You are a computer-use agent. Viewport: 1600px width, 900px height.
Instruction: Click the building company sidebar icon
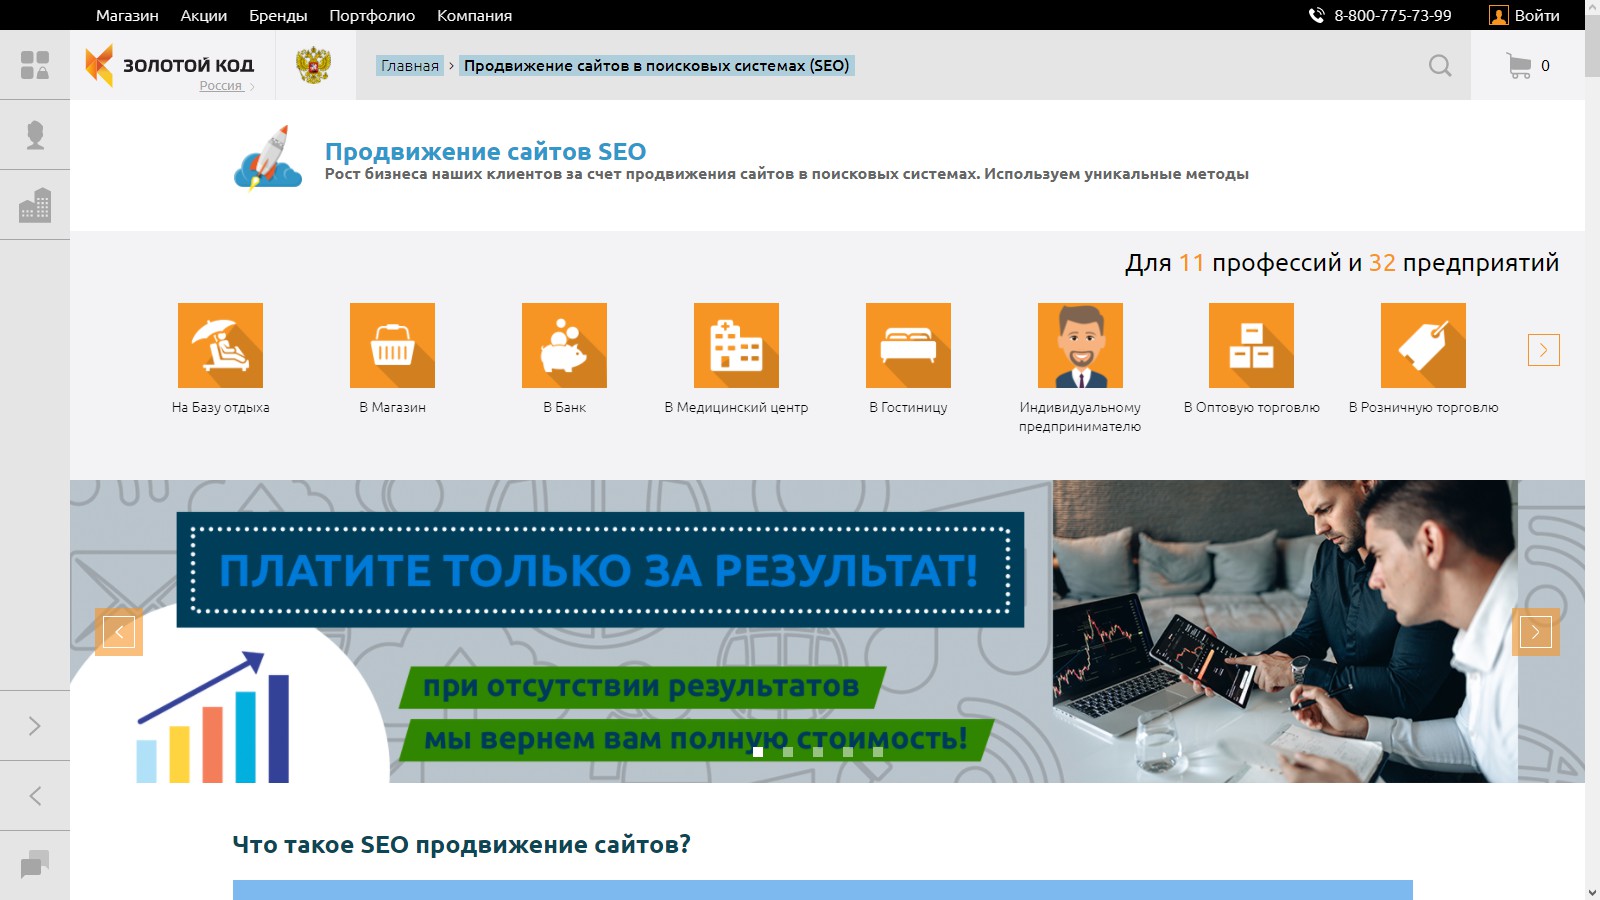click(35, 205)
